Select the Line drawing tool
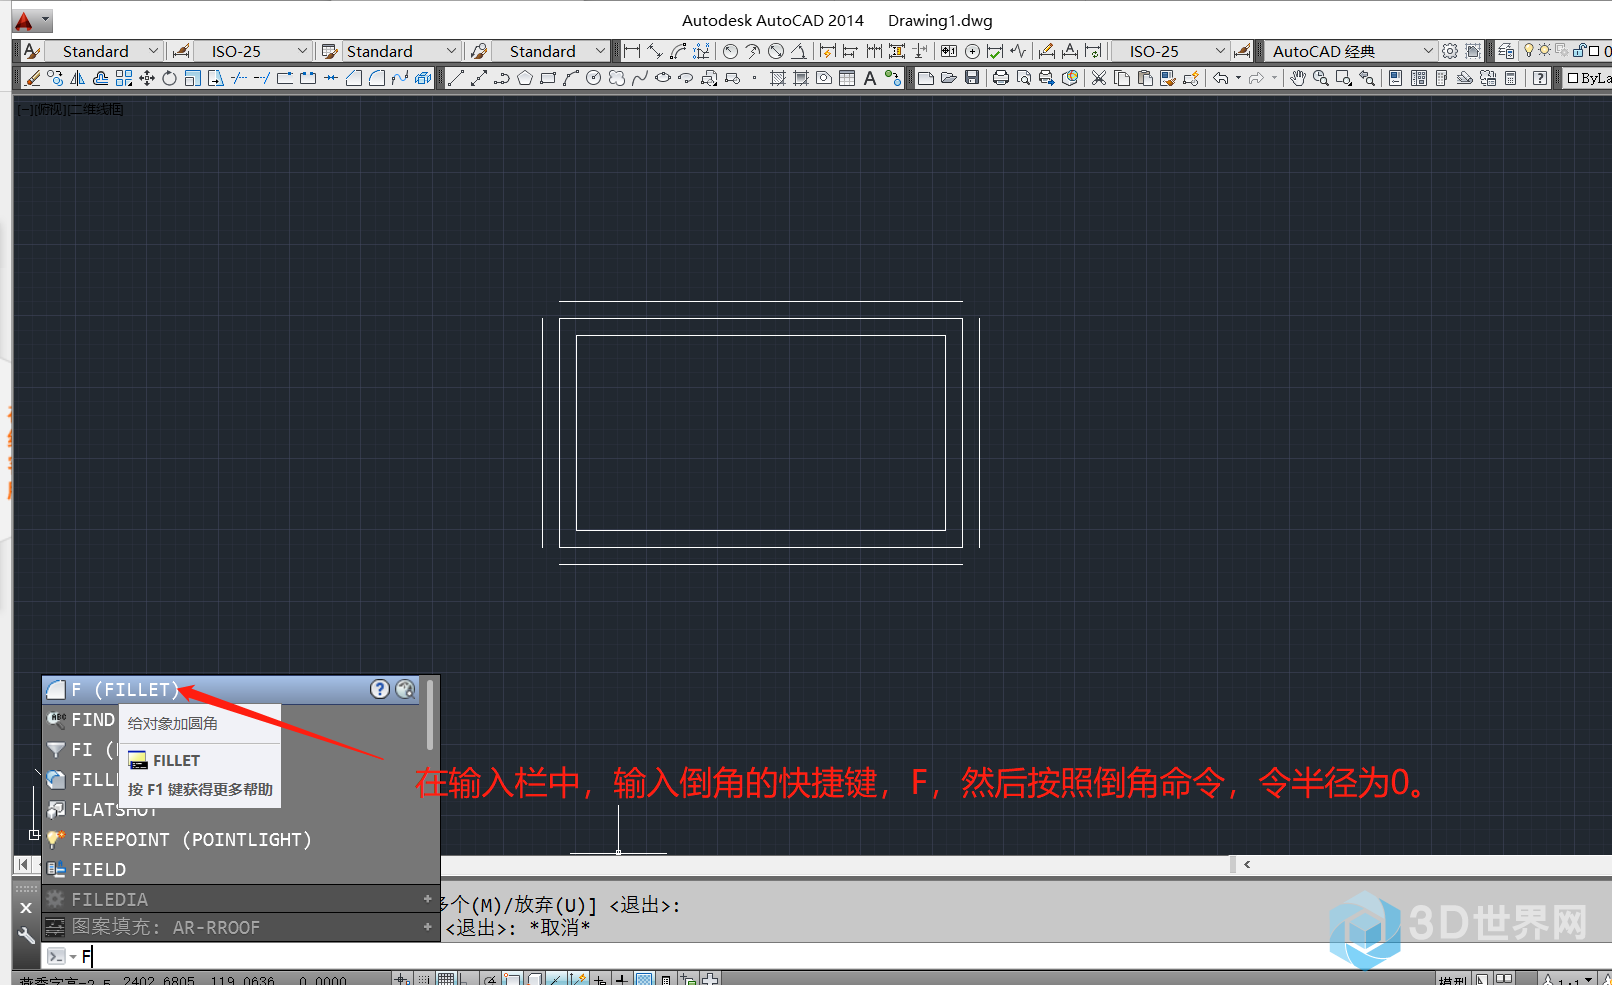 click(x=455, y=78)
